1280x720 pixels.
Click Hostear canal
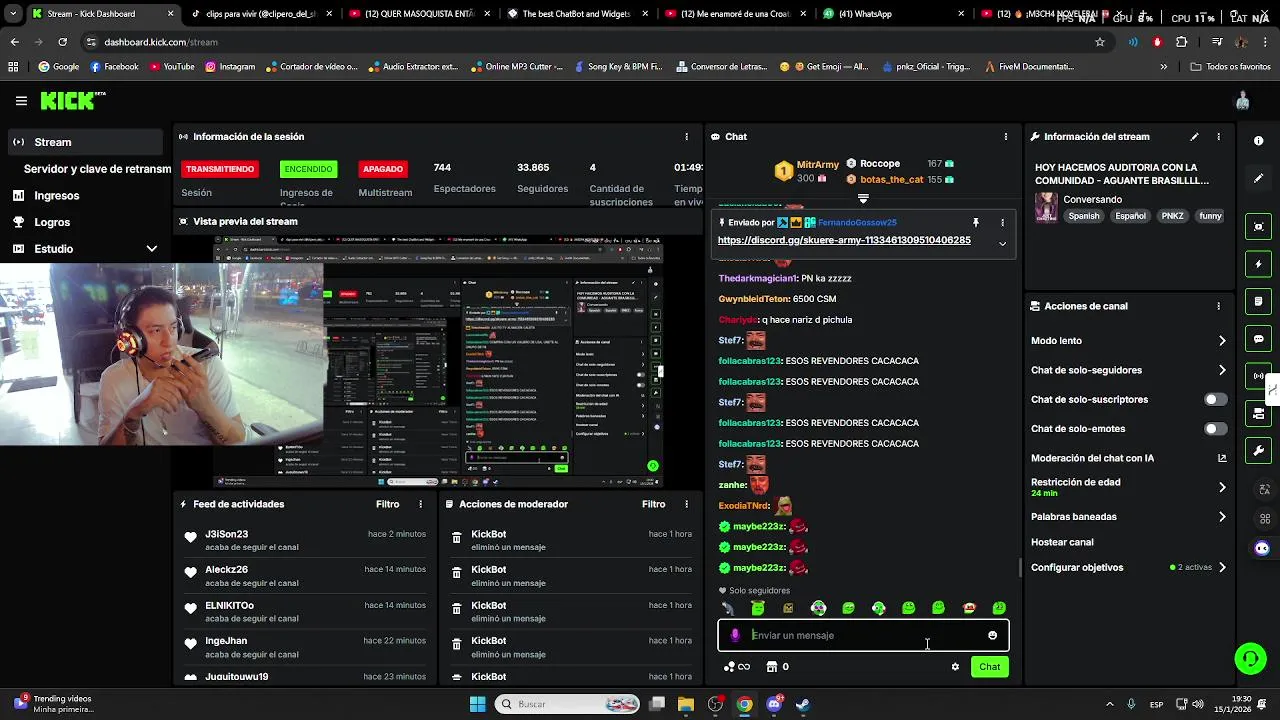(1062, 542)
